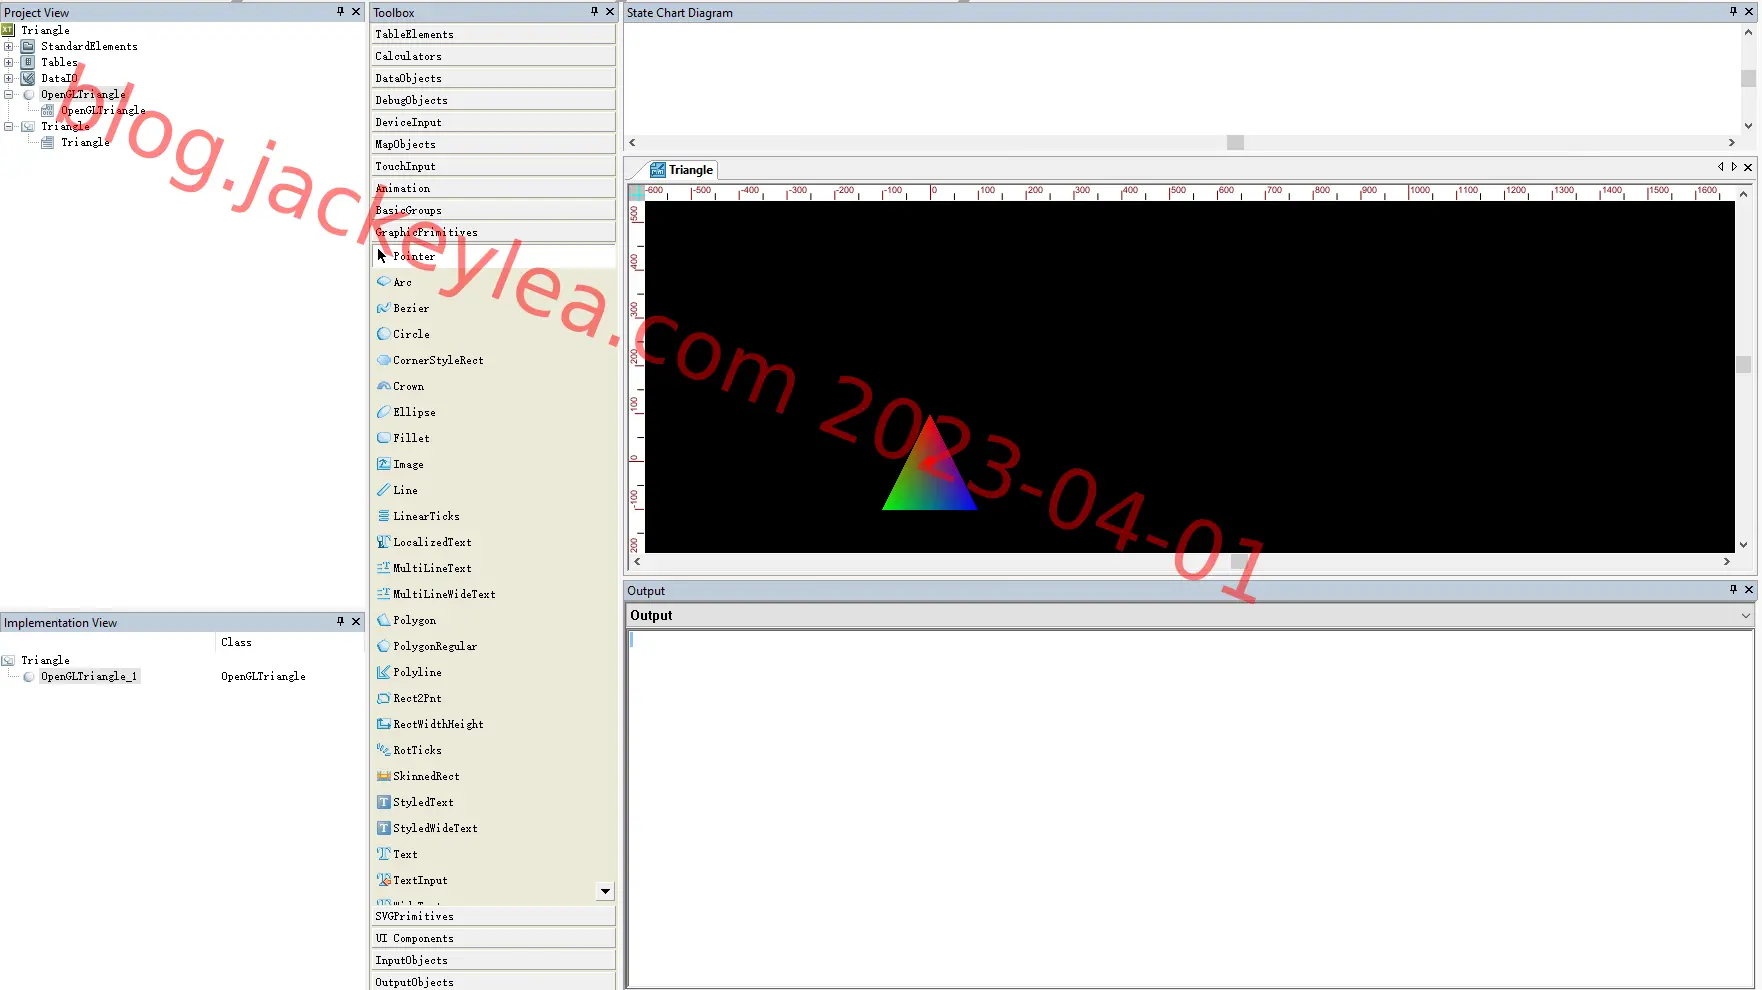
Task: Select OpenGLTriangle_1 in Implementation View
Action: coord(89,676)
